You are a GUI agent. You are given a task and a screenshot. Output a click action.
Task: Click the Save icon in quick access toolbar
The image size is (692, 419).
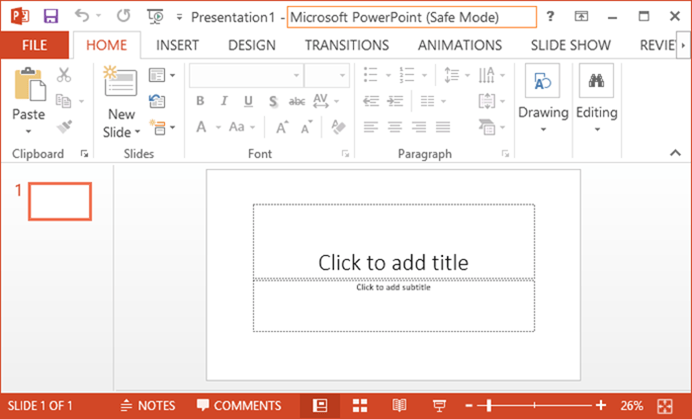[x=50, y=16]
